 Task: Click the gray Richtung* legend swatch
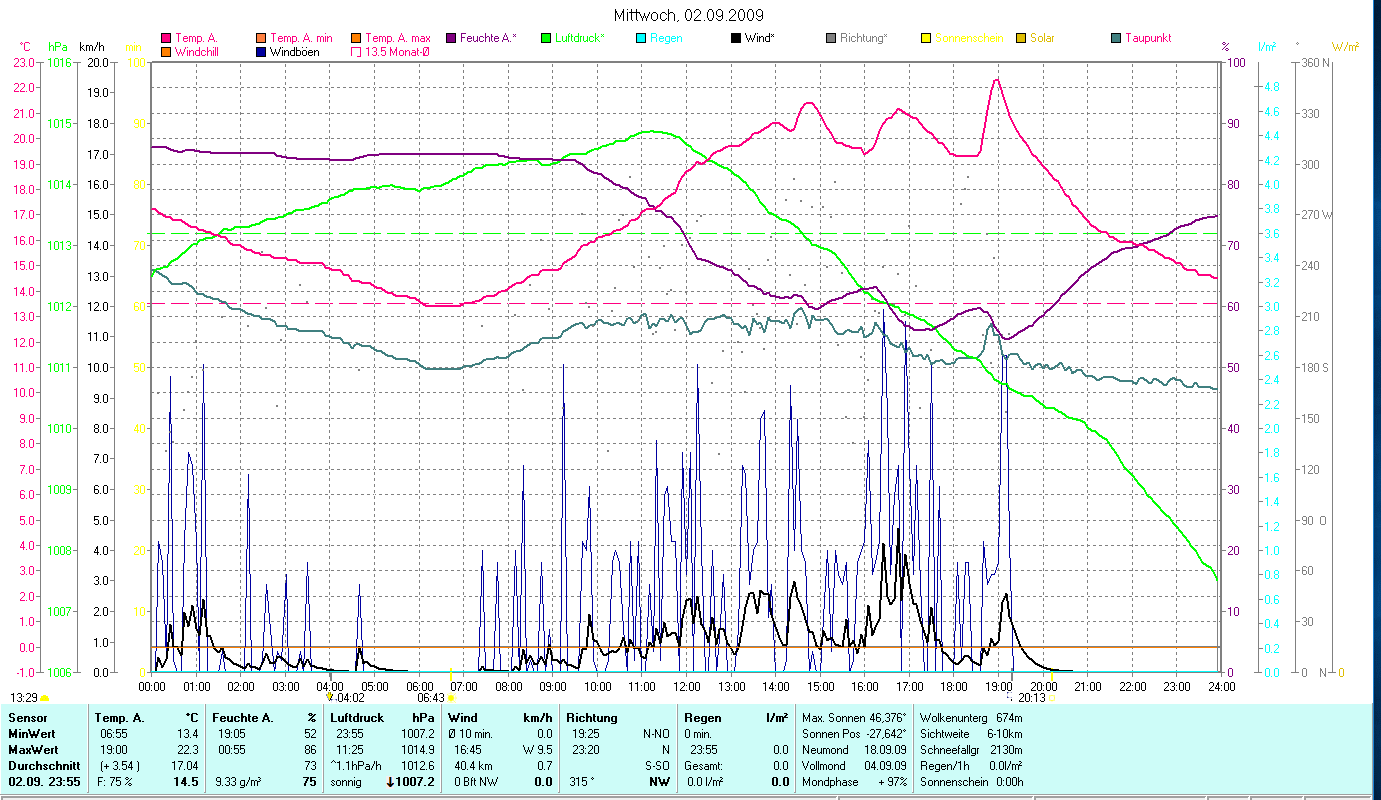pos(831,38)
